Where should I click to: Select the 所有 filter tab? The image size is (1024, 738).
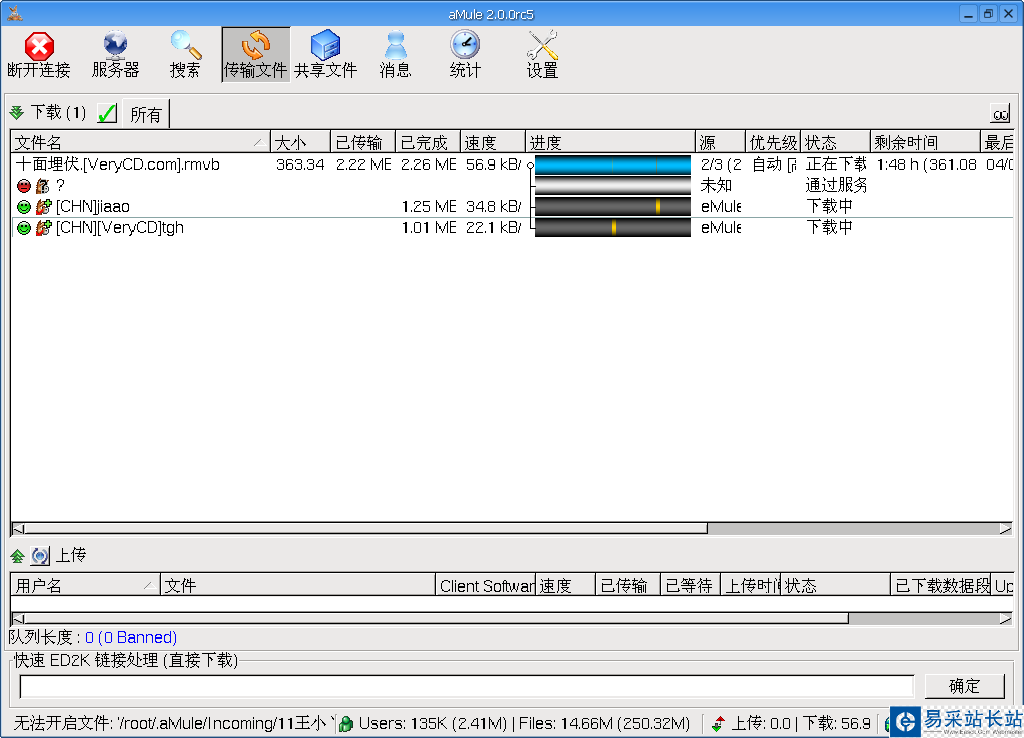coord(146,113)
